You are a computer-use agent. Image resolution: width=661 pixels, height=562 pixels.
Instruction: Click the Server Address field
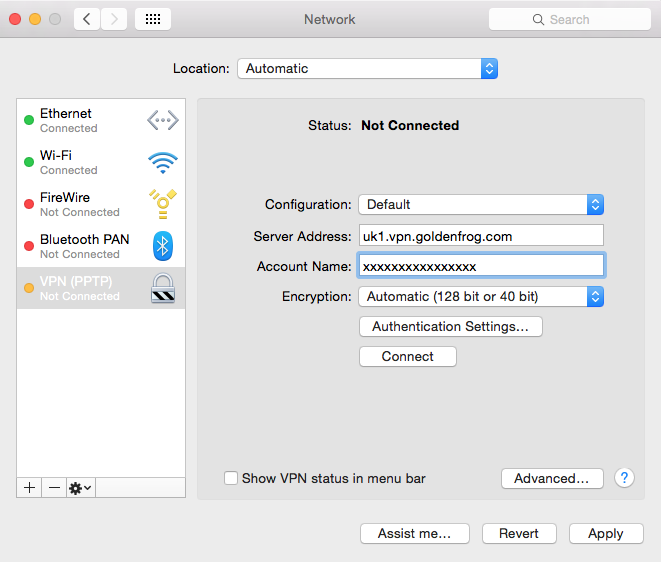(x=481, y=235)
